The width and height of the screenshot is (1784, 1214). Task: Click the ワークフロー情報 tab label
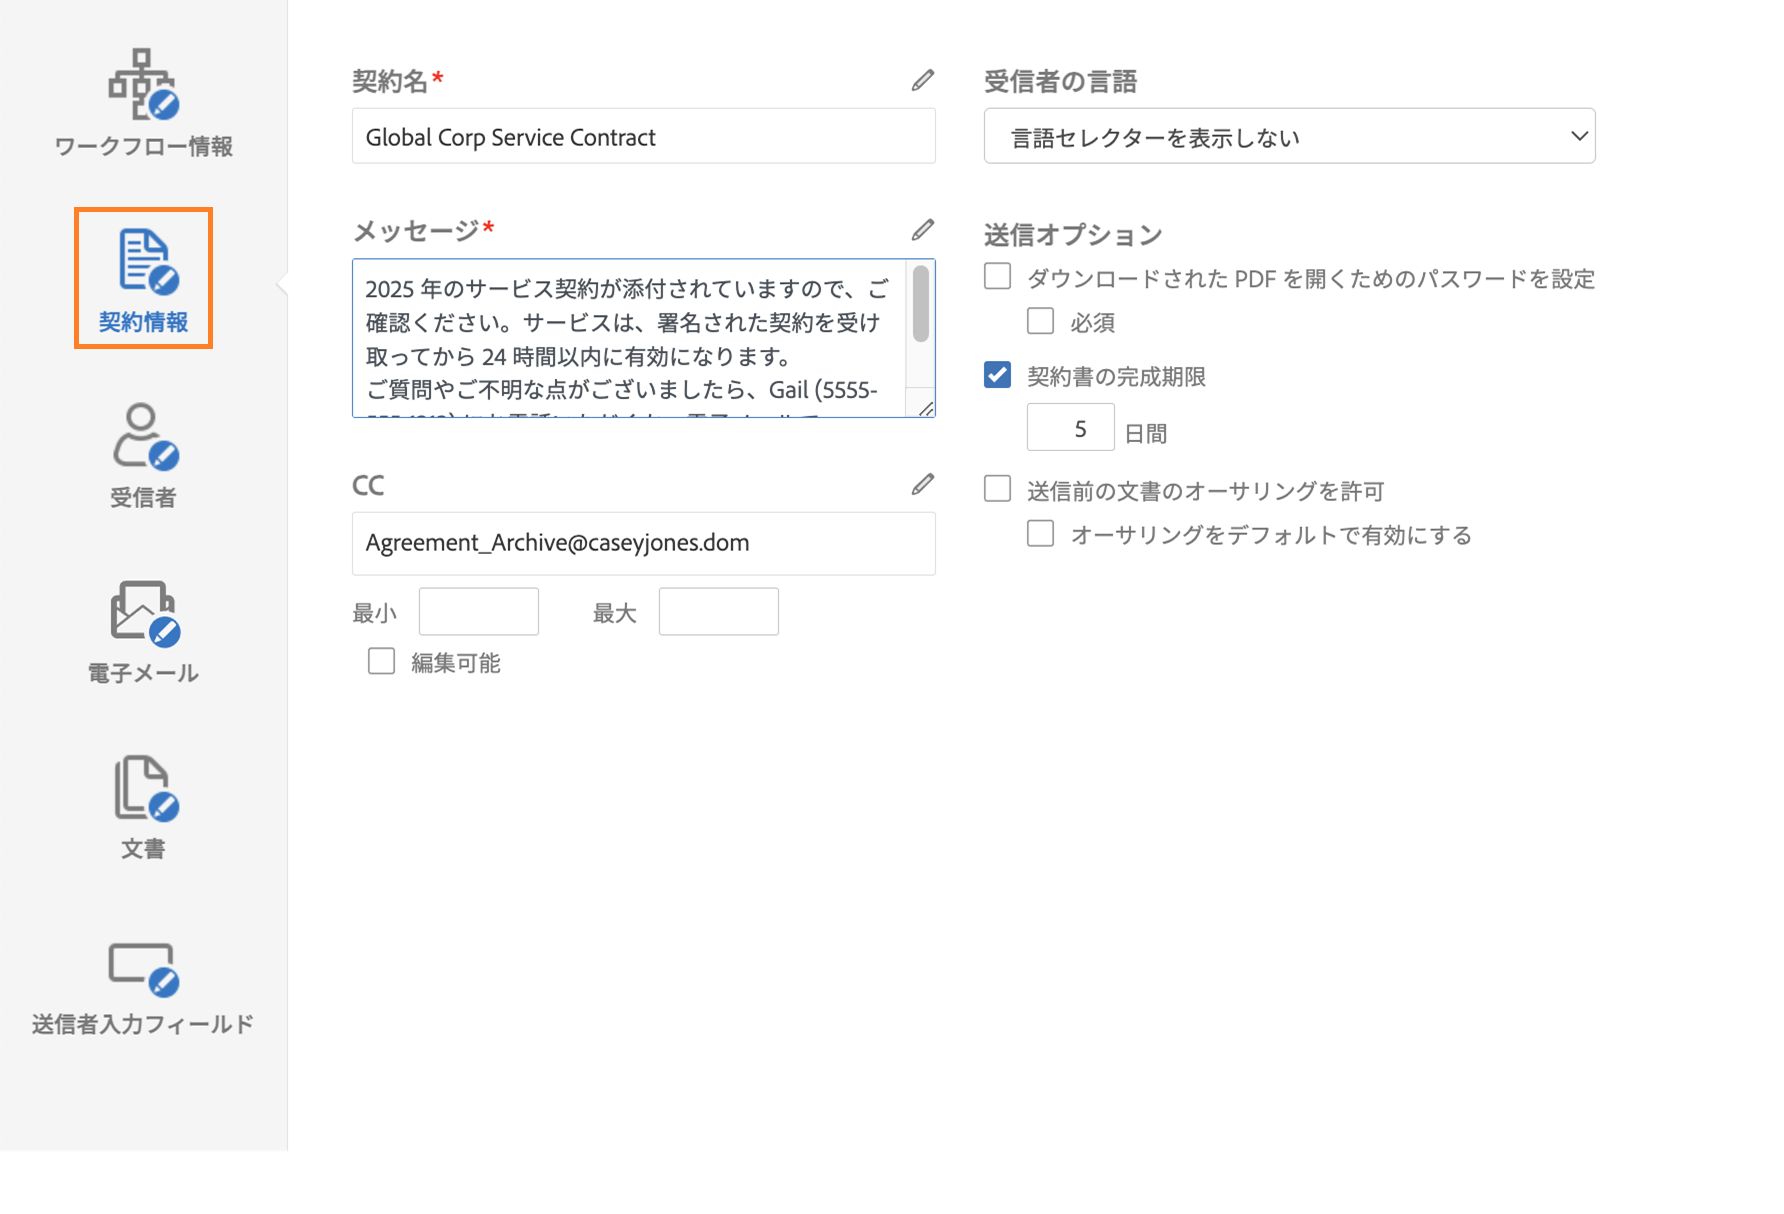143,146
